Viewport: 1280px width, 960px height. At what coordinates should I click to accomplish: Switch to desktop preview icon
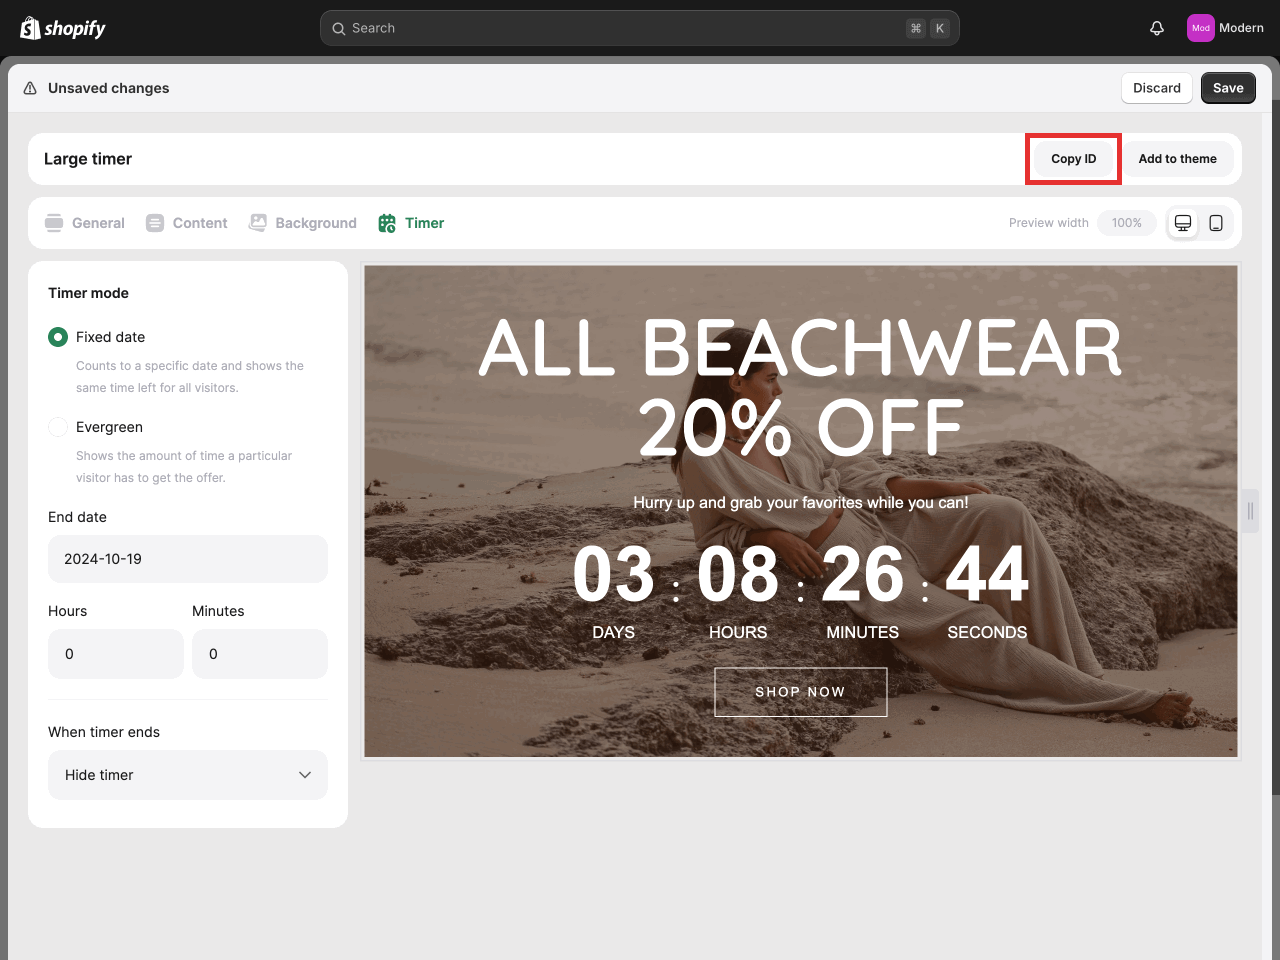[1183, 223]
